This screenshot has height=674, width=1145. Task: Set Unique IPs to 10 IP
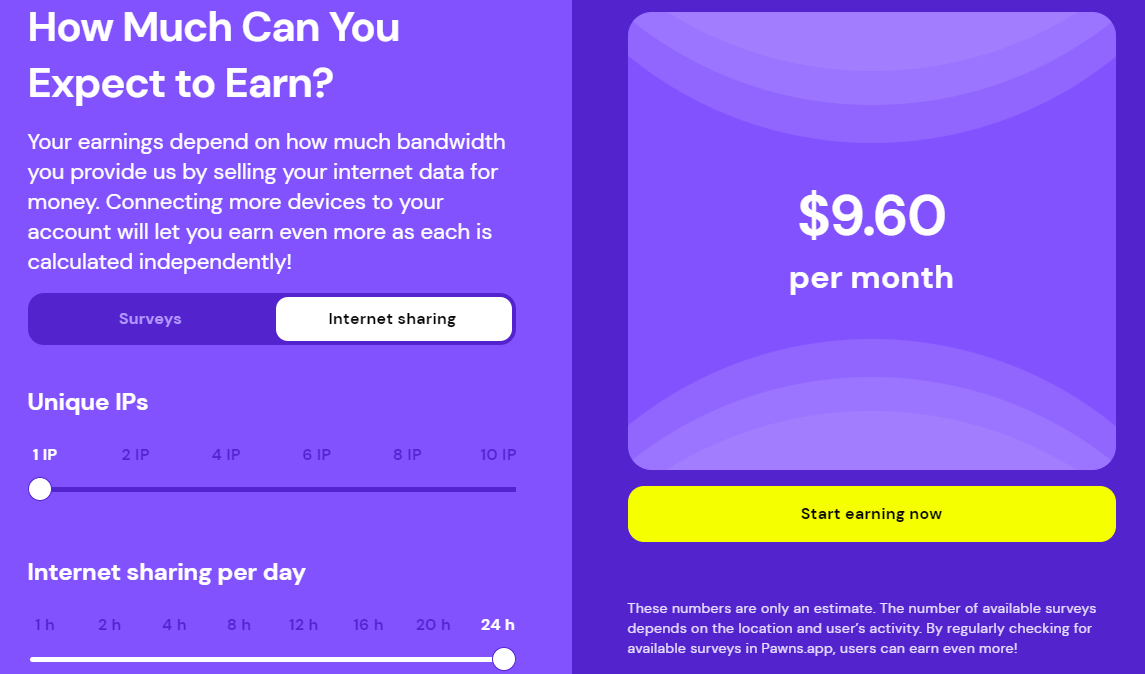498,455
